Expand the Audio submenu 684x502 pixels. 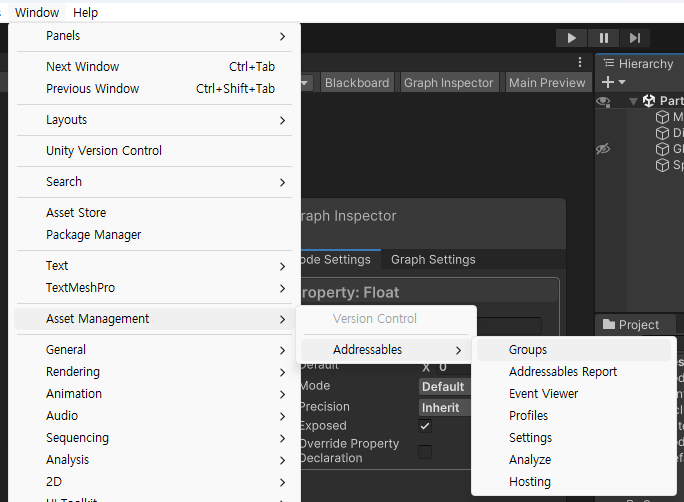click(x=154, y=416)
